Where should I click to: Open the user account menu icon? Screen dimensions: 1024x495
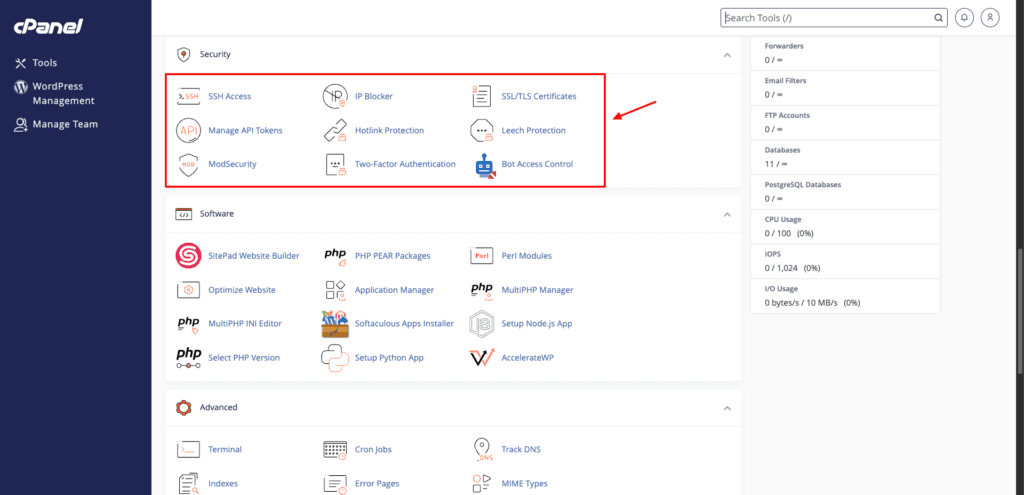point(990,18)
